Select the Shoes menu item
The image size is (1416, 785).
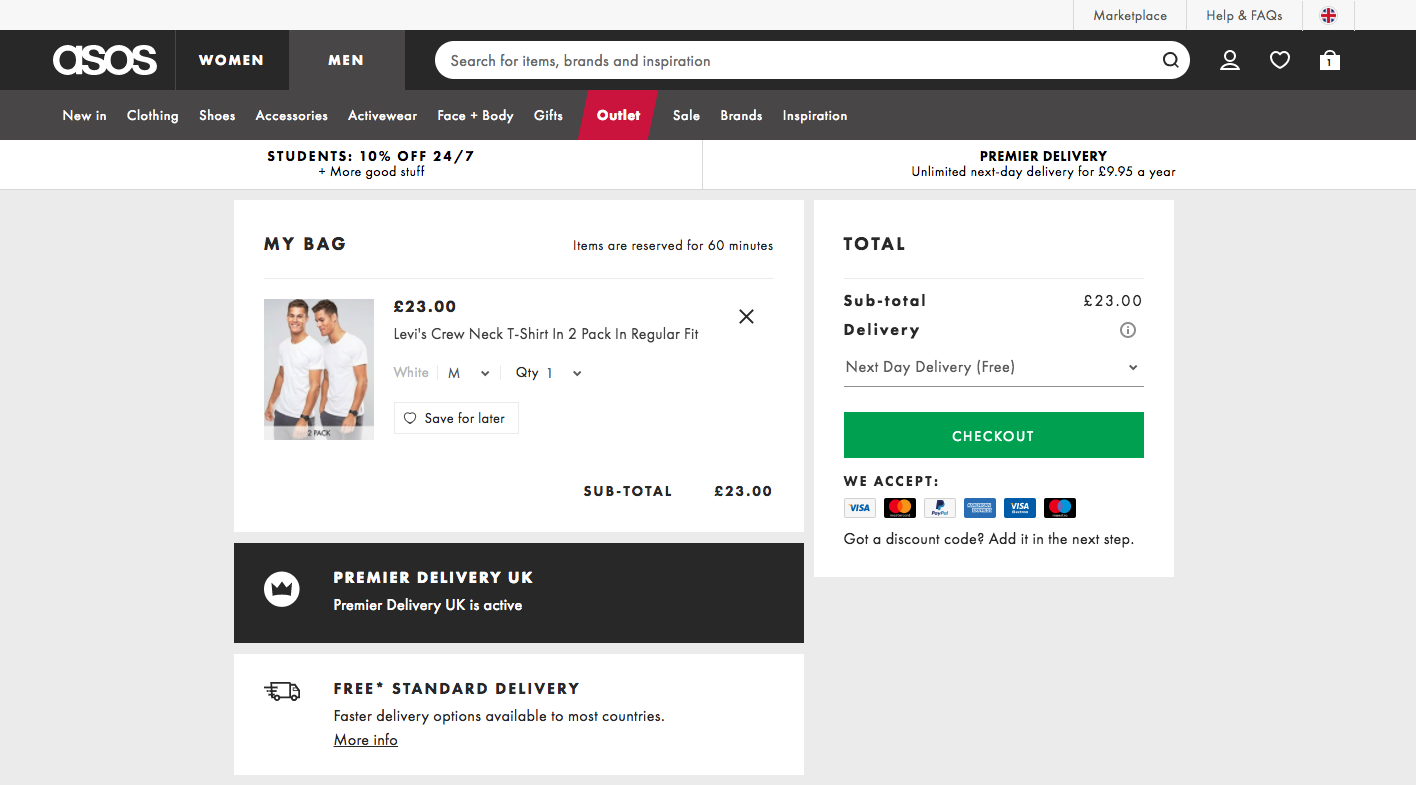217,115
